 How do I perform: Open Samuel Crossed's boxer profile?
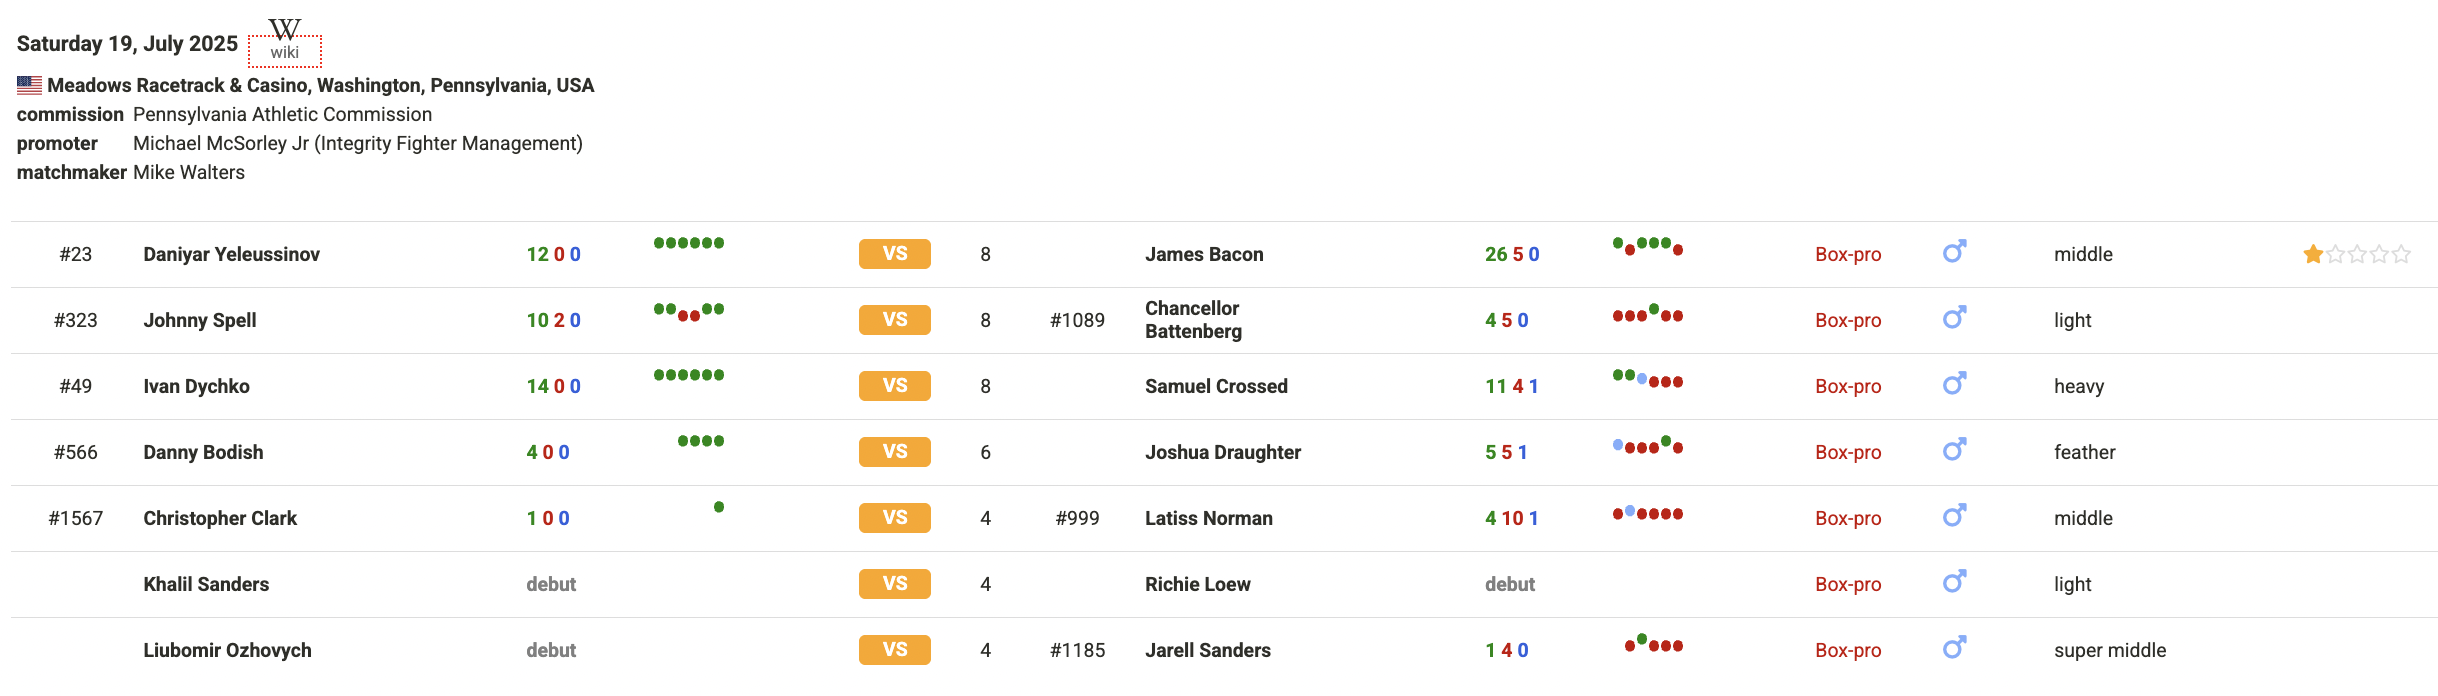pyautogui.click(x=1216, y=386)
